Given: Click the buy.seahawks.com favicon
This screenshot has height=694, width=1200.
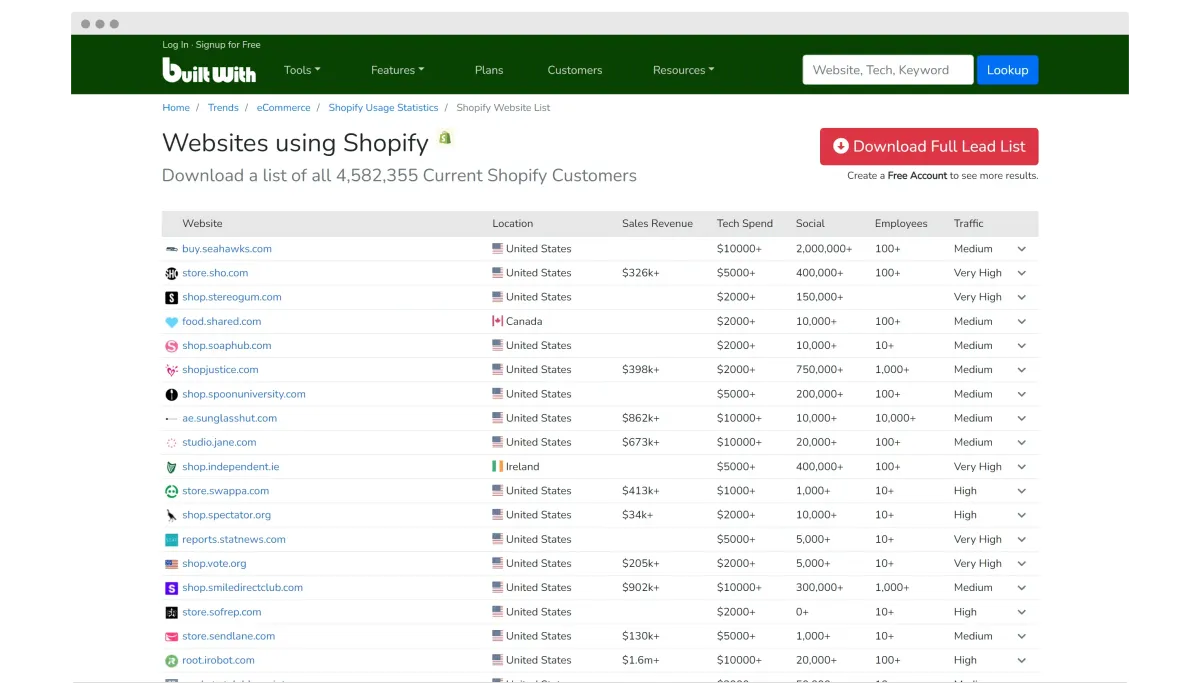Looking at the screenshot, I should [171, 249].
